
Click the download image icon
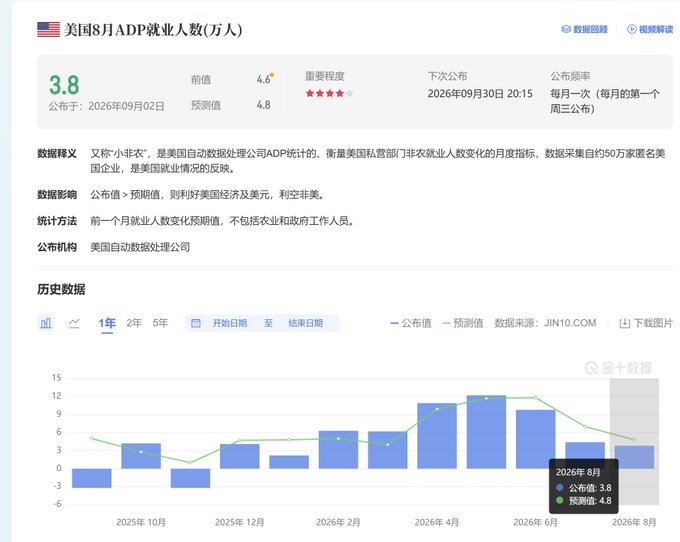click(624, 323)
